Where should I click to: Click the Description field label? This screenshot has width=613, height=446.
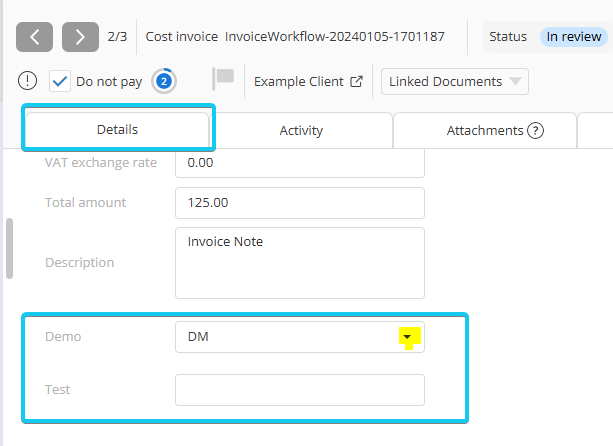point(80,262)
